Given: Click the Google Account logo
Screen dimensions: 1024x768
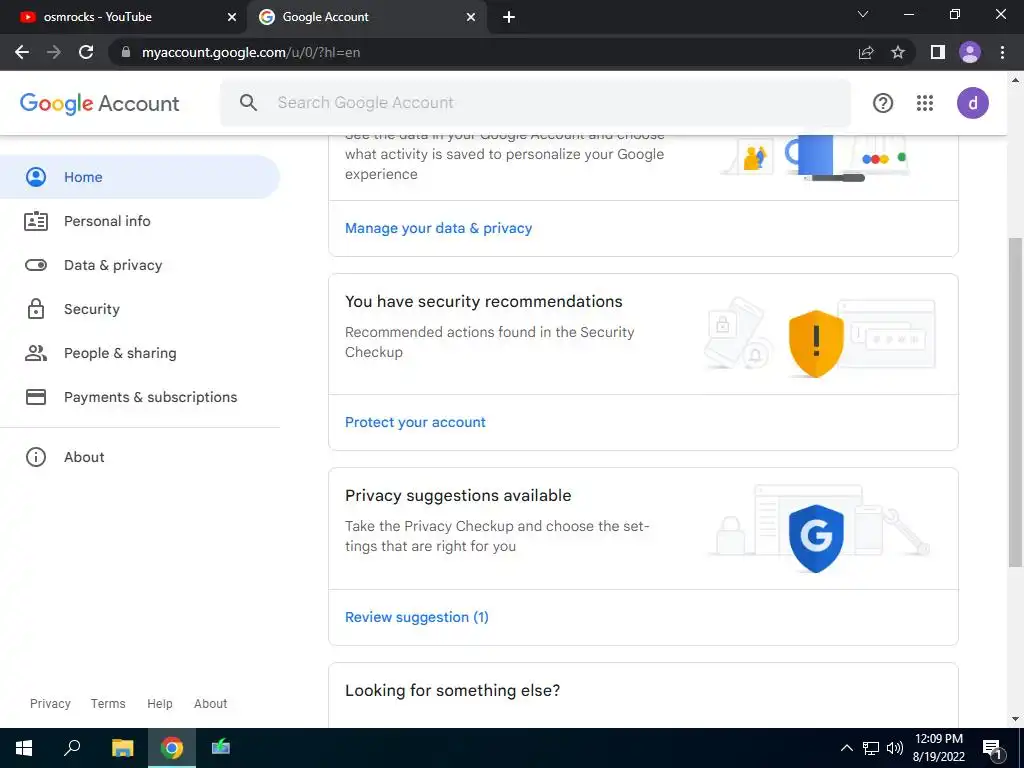Looking at the screenshot, I should tap(99, 103).
